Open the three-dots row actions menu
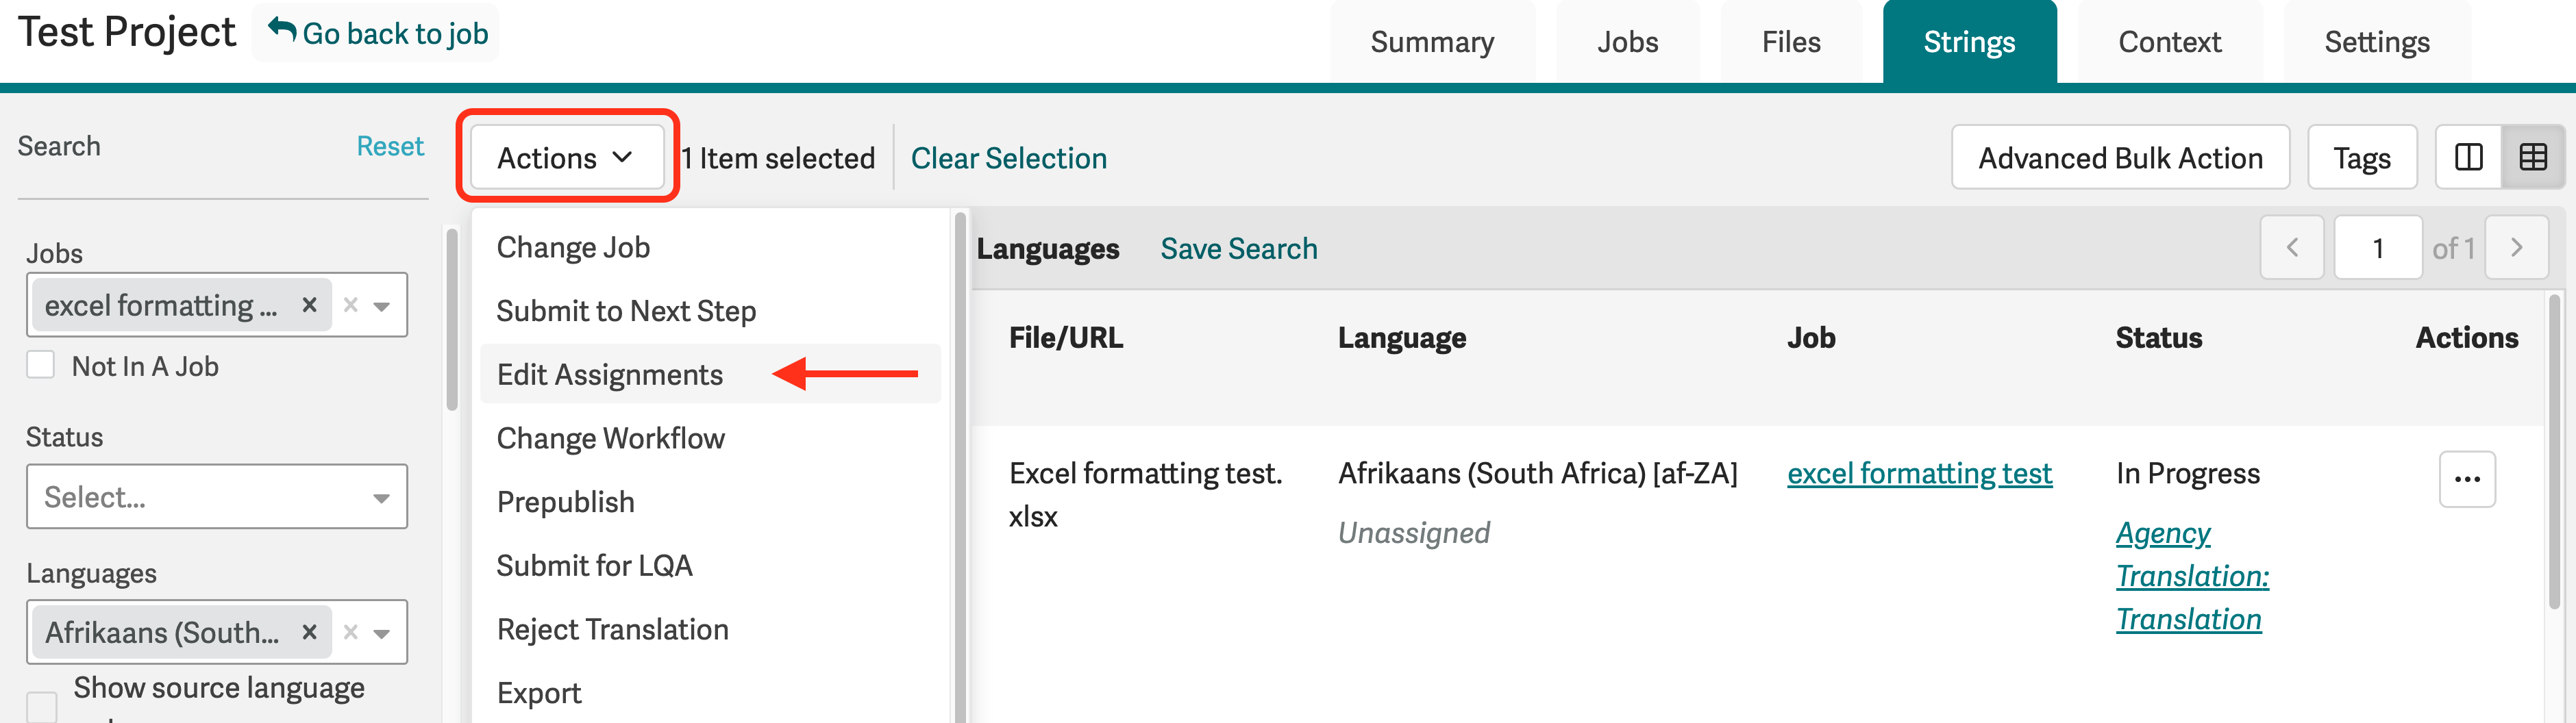This screenshot has height=723, width=2576. [2467, 479]
